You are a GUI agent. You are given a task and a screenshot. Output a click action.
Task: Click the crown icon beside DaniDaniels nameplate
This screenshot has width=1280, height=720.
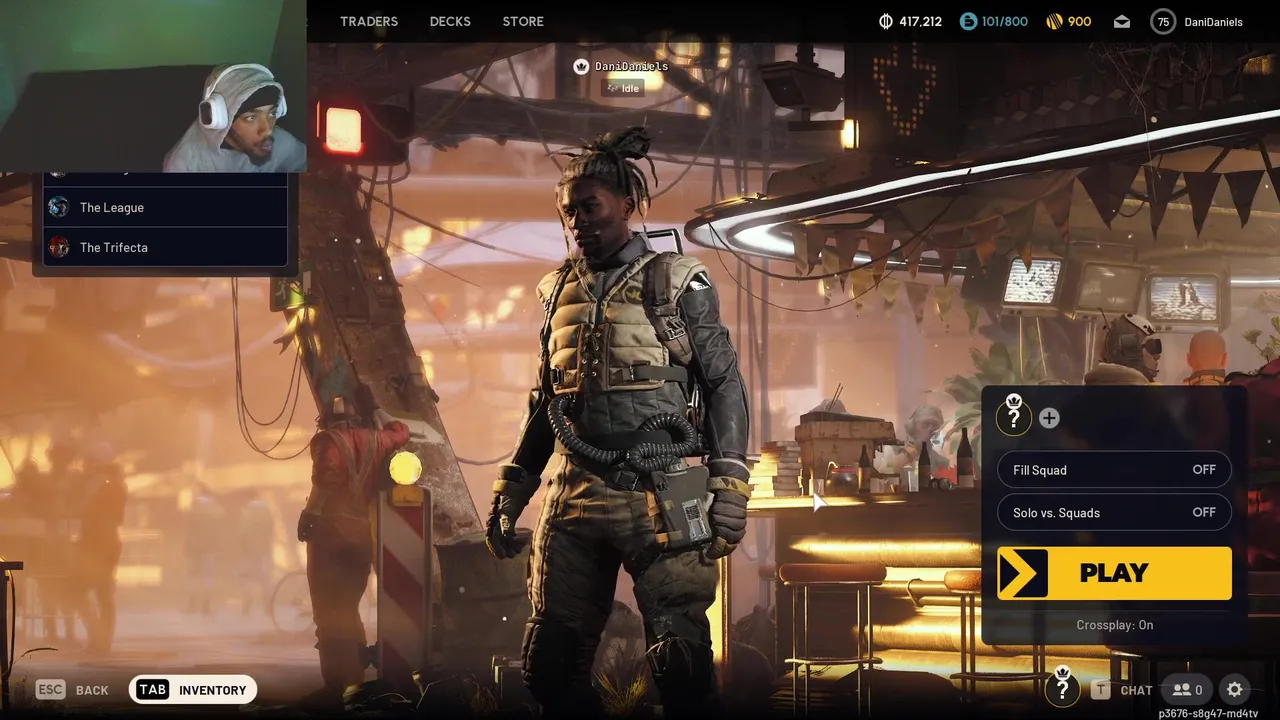581,66
